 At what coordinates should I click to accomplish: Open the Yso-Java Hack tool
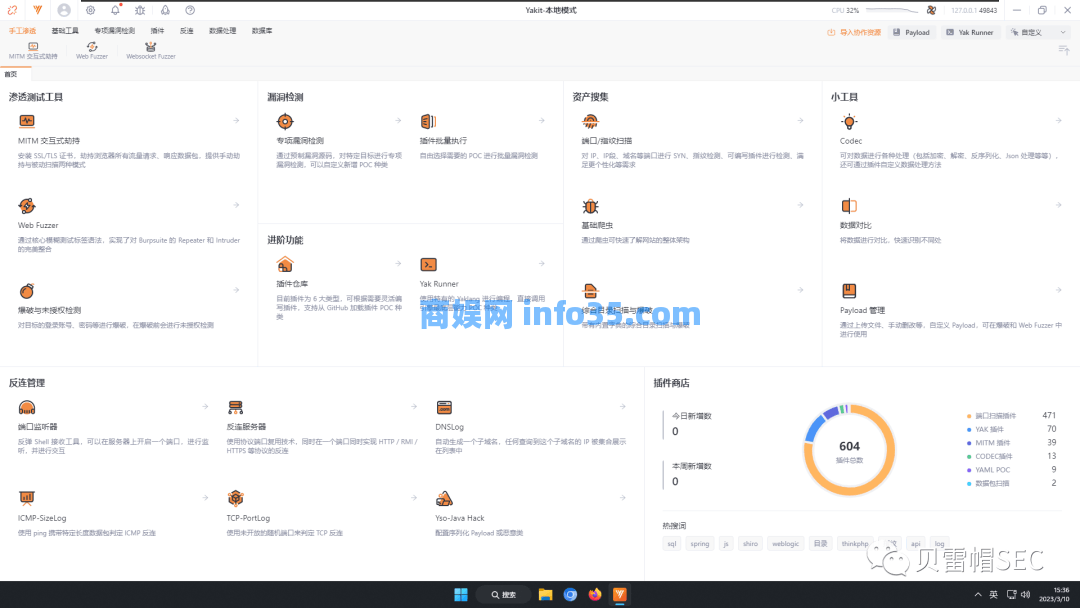tap(459, 518)
